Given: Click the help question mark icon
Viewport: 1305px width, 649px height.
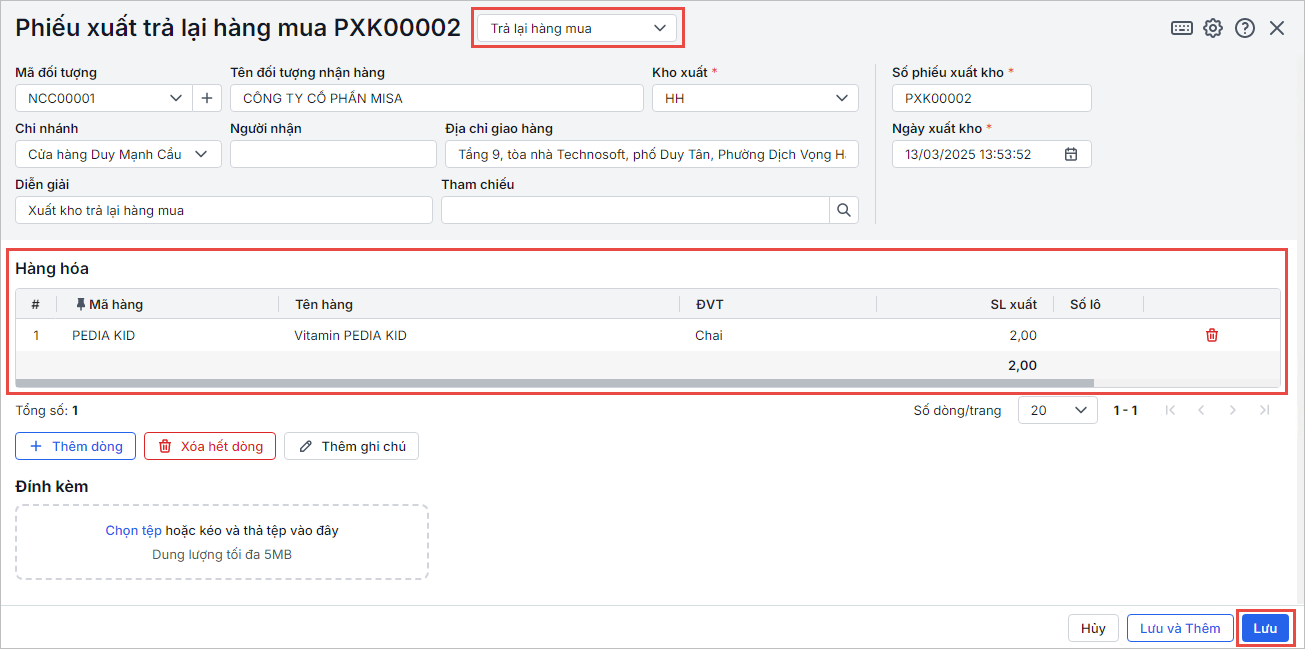Looking at the screenshot, I should tap(1245, 28).
